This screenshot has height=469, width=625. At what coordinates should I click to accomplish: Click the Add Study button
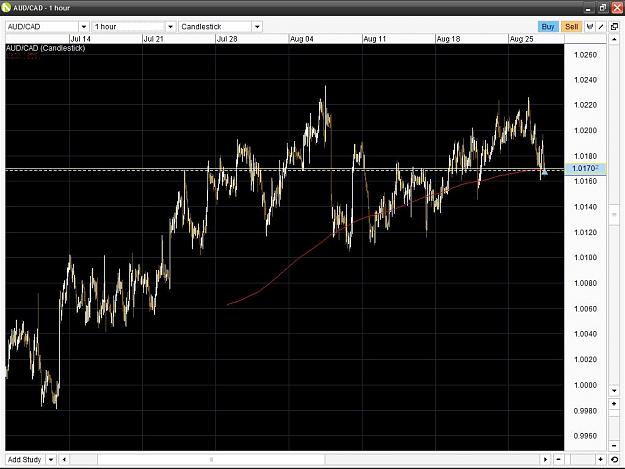pyautogui.click(x=25, y=459)
